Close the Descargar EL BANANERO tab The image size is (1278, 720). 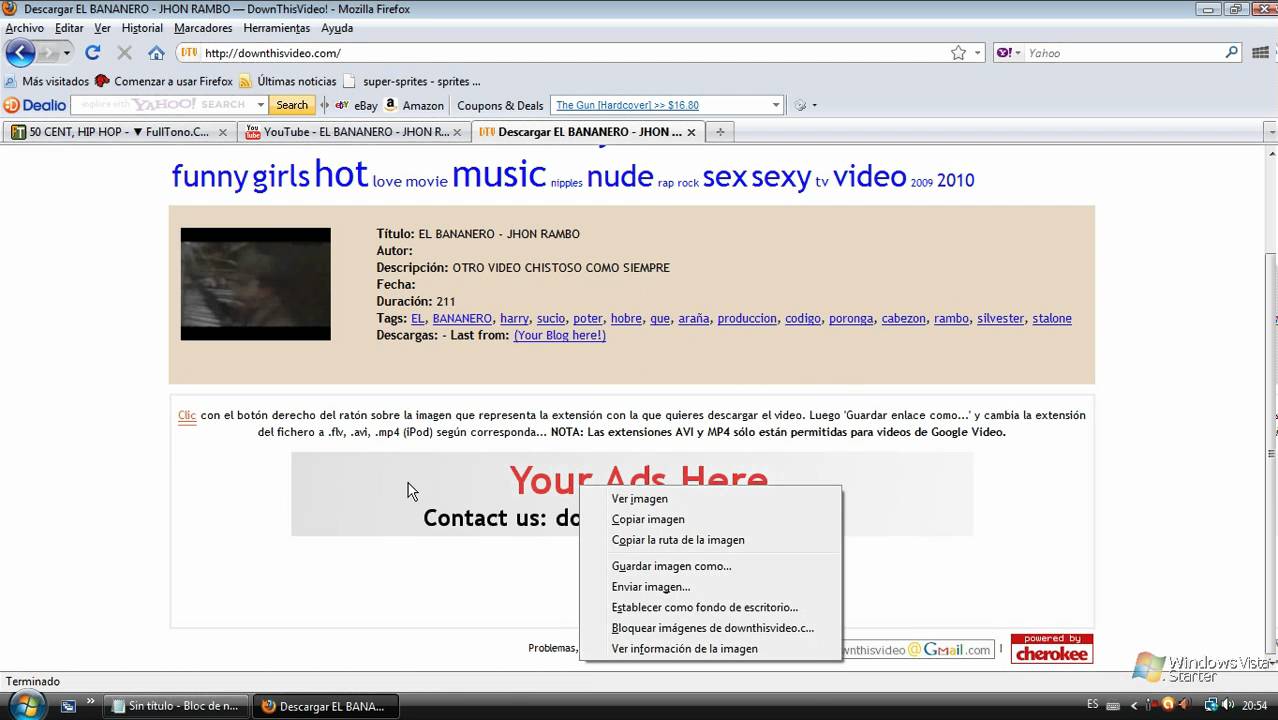pos(691,132)
